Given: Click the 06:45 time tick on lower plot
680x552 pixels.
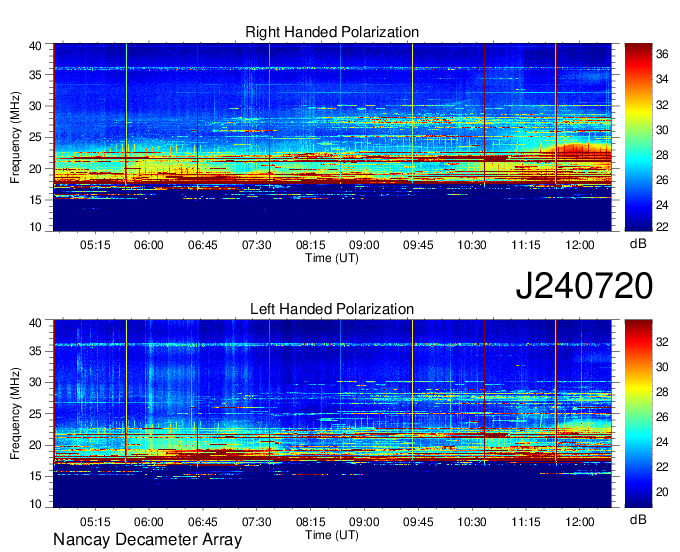Looking at the screenshot, I should pyautogui.click(x=203, y=522).
